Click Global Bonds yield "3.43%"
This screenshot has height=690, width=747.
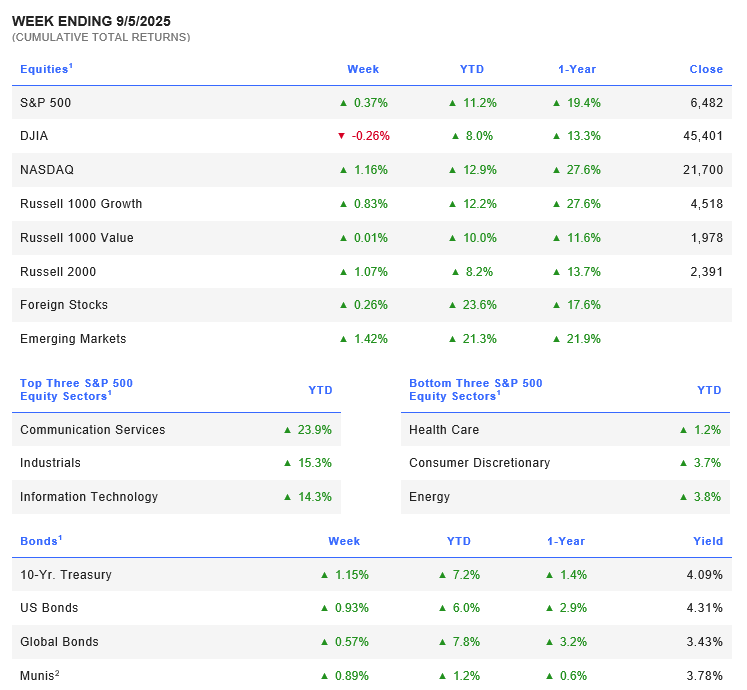tap(705, 642)
